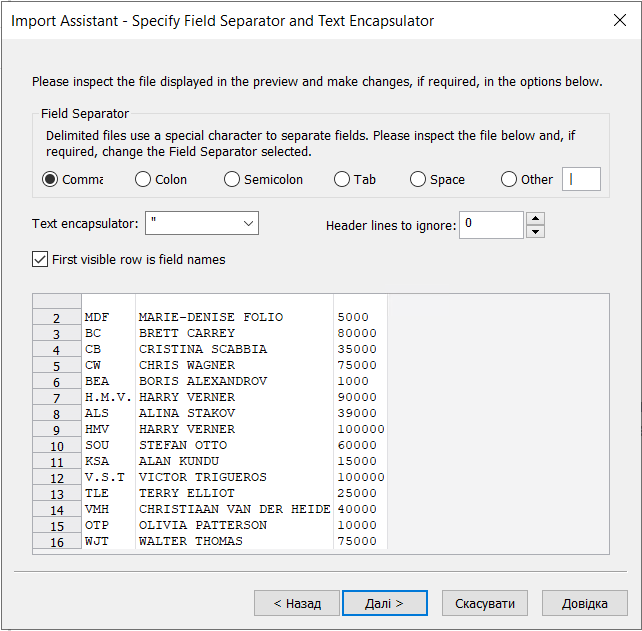Viewport: 642px width, 631px height.
Task: Click the 15000 value cell
Action: pos(360,461)
